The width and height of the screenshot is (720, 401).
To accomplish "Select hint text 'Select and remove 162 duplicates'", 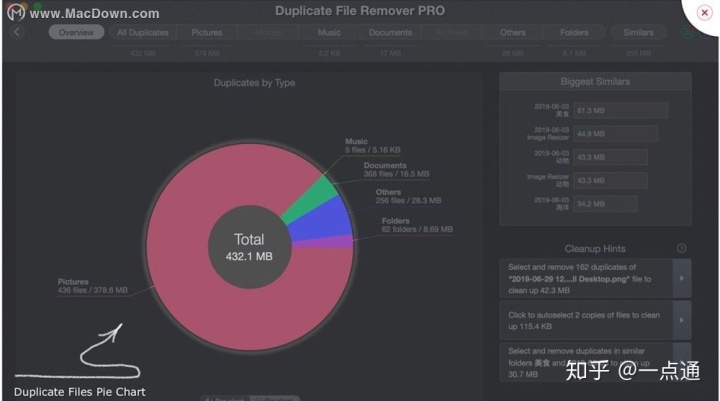I will (x=572, y=267).
